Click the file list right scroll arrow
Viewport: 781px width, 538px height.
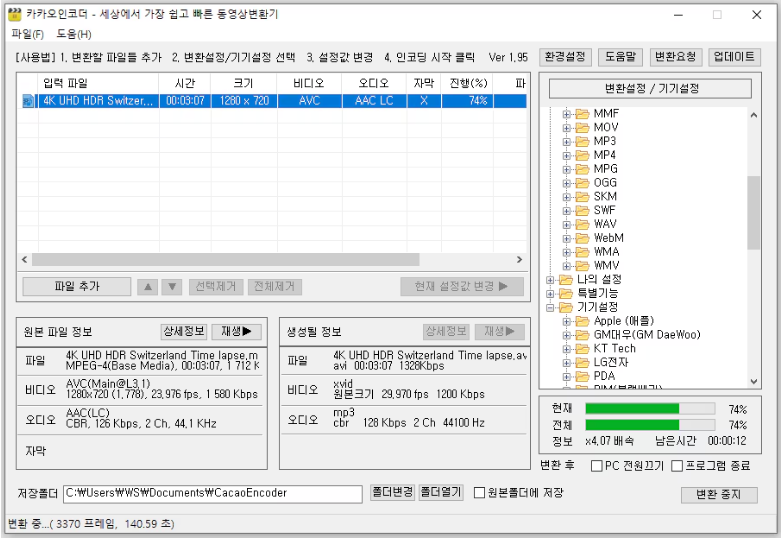pyautogui.click(x=520, y=260)
